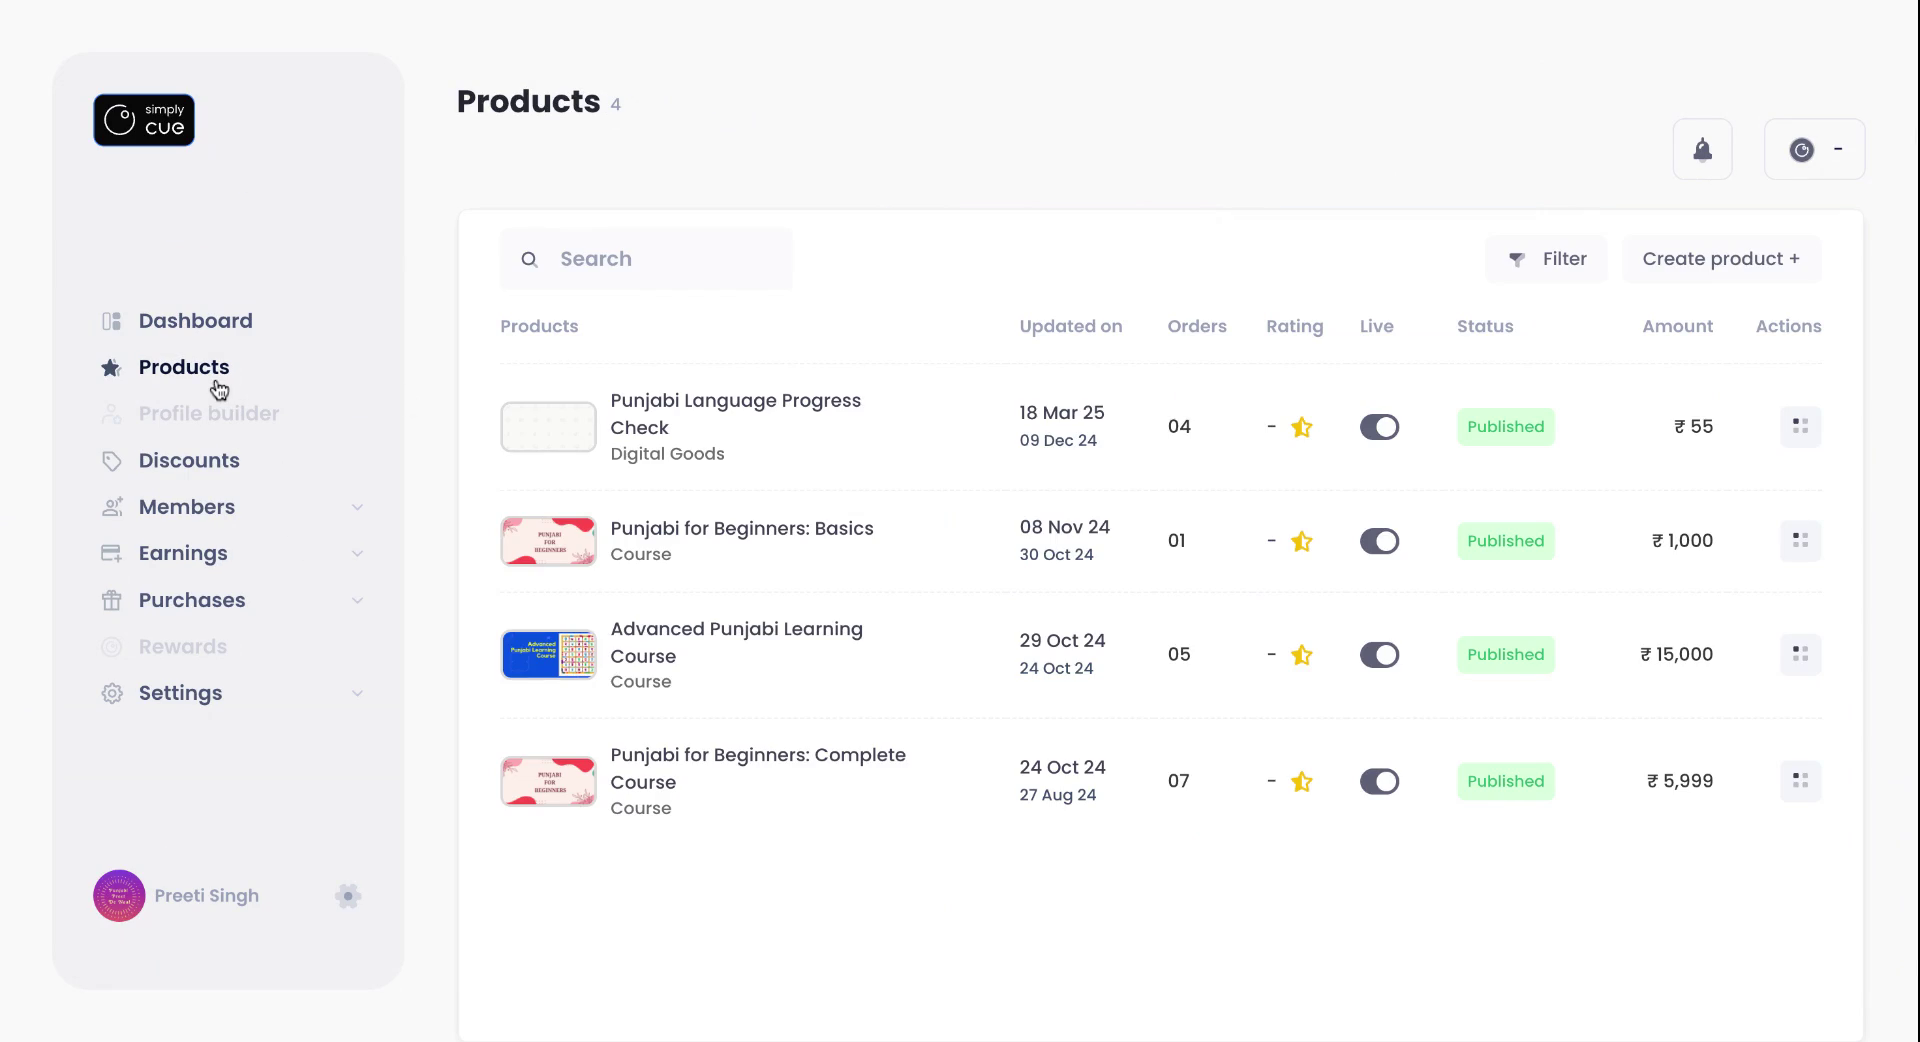Toggle Live switch for Punjabi Language Progress Check
Image resolution: width=1920 pixels, height=1042 pixels.
click(x=1379, y=427)
